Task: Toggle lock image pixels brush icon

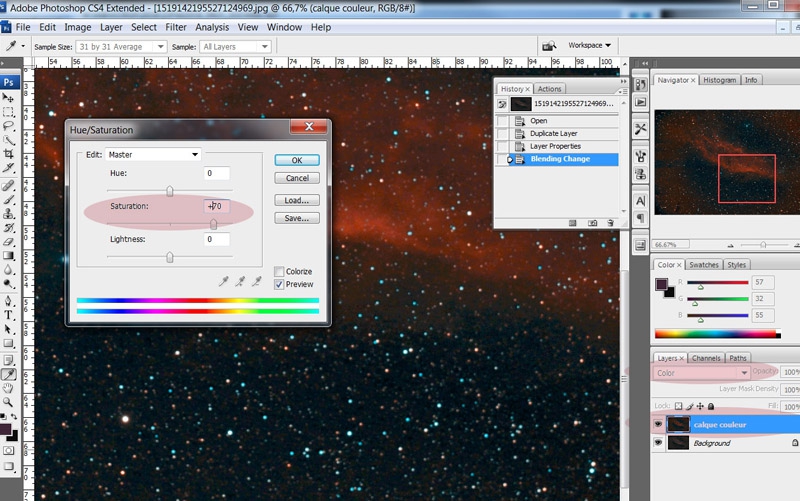Action: click(689, 406)
